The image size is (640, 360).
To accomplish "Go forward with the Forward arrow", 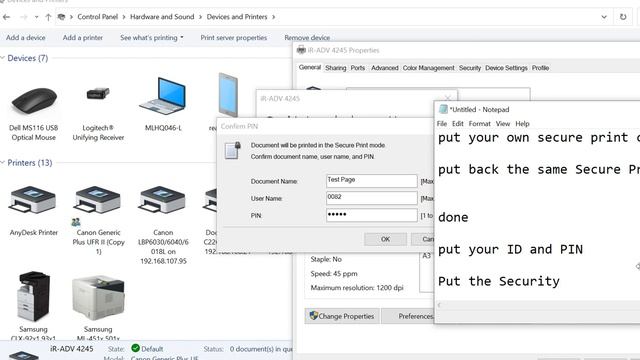I will click(x=24, y=17).
